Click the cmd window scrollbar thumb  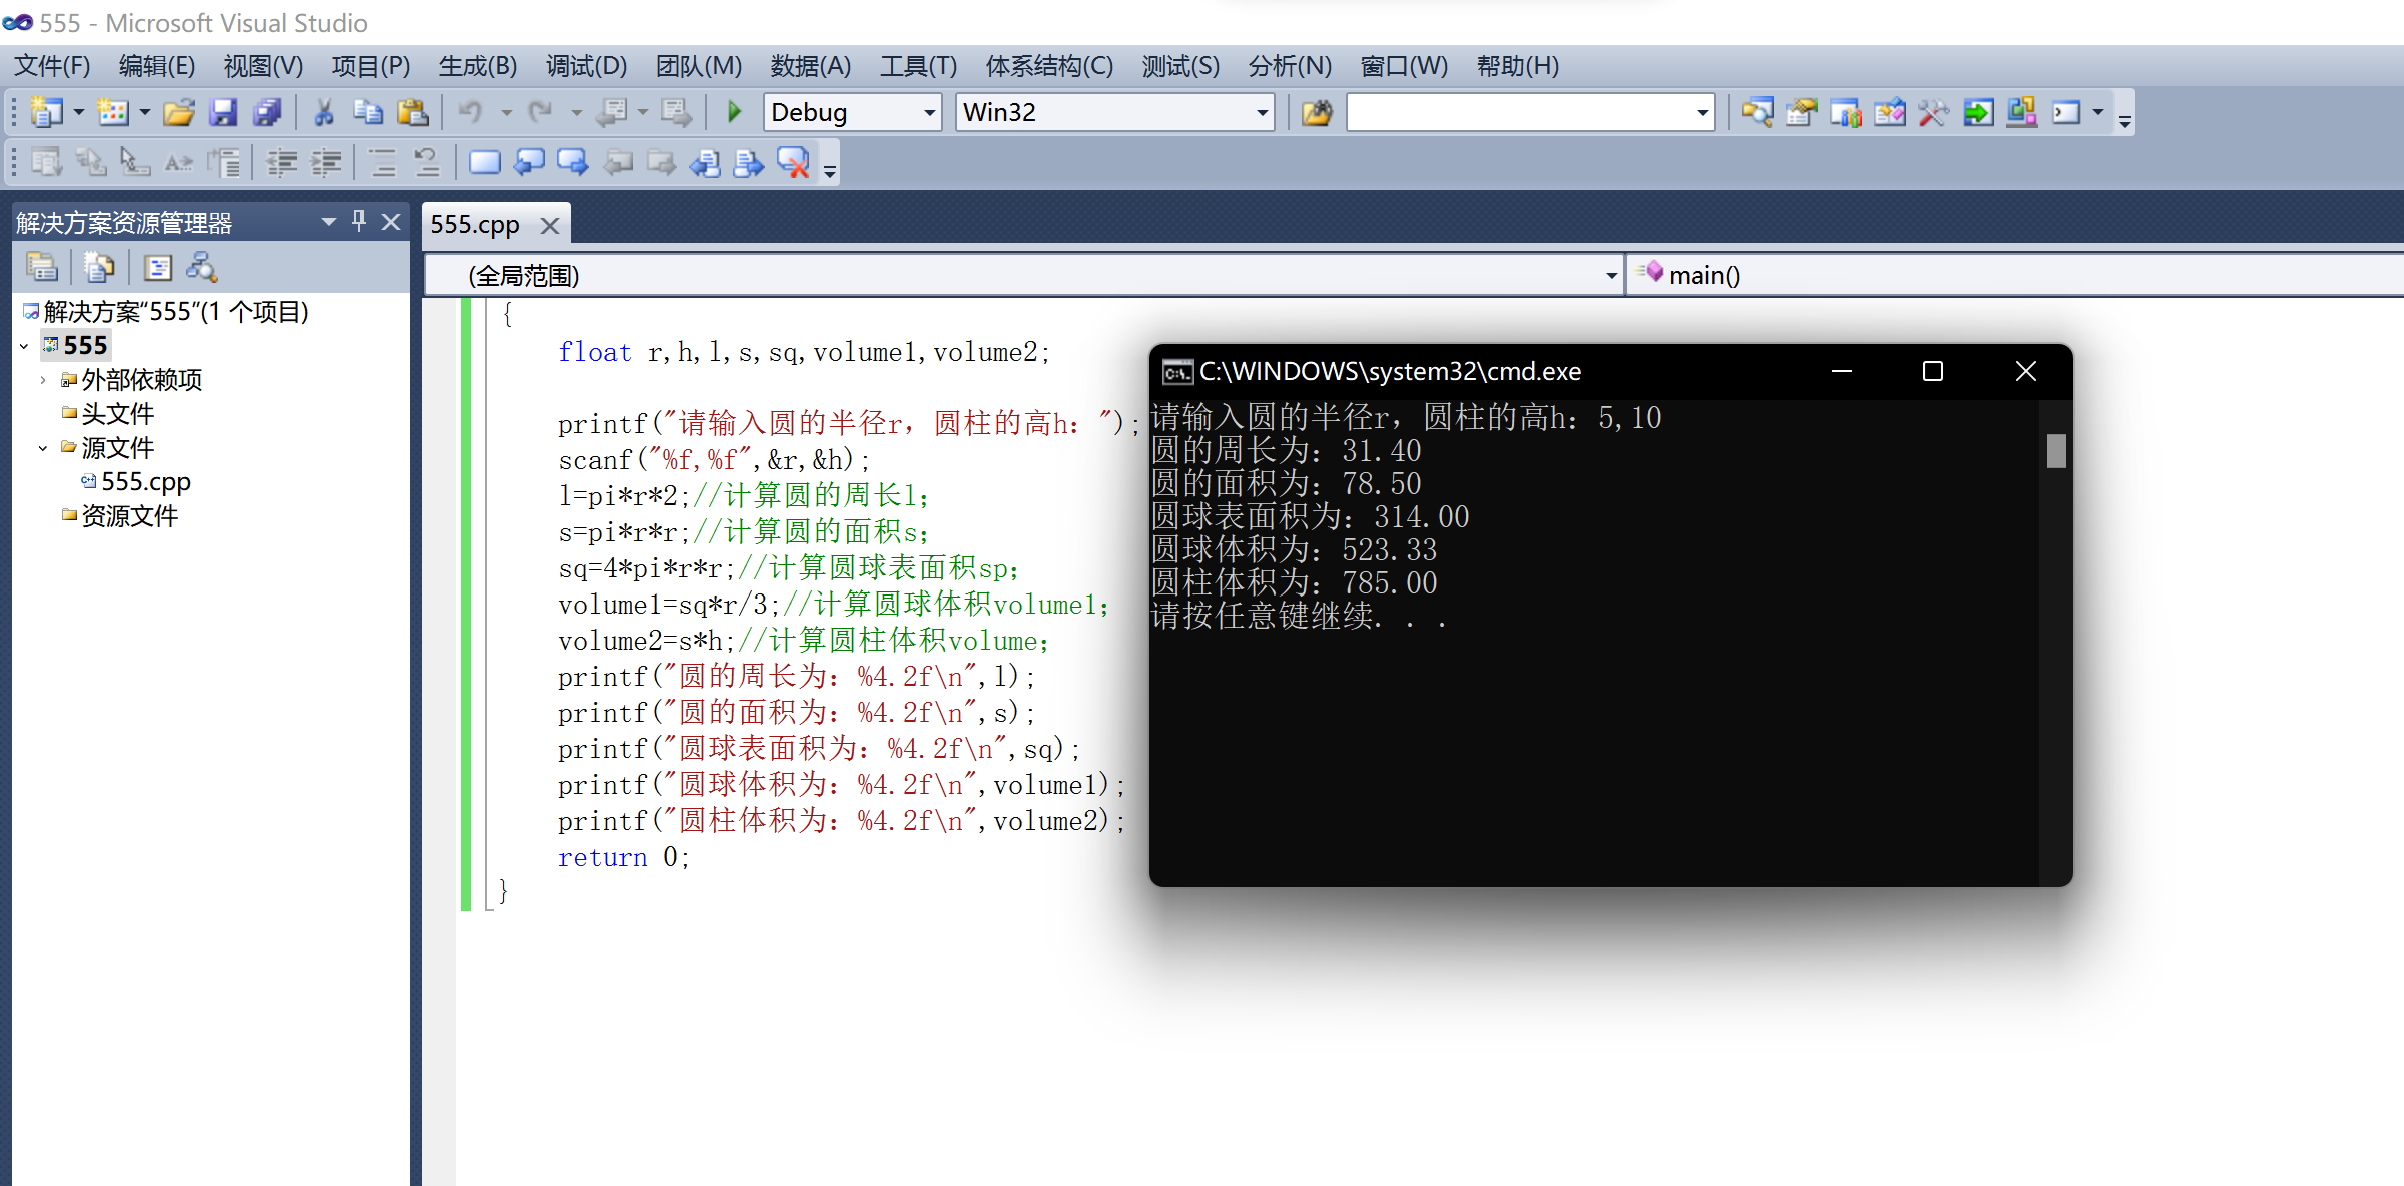(x=2055, y=451)
